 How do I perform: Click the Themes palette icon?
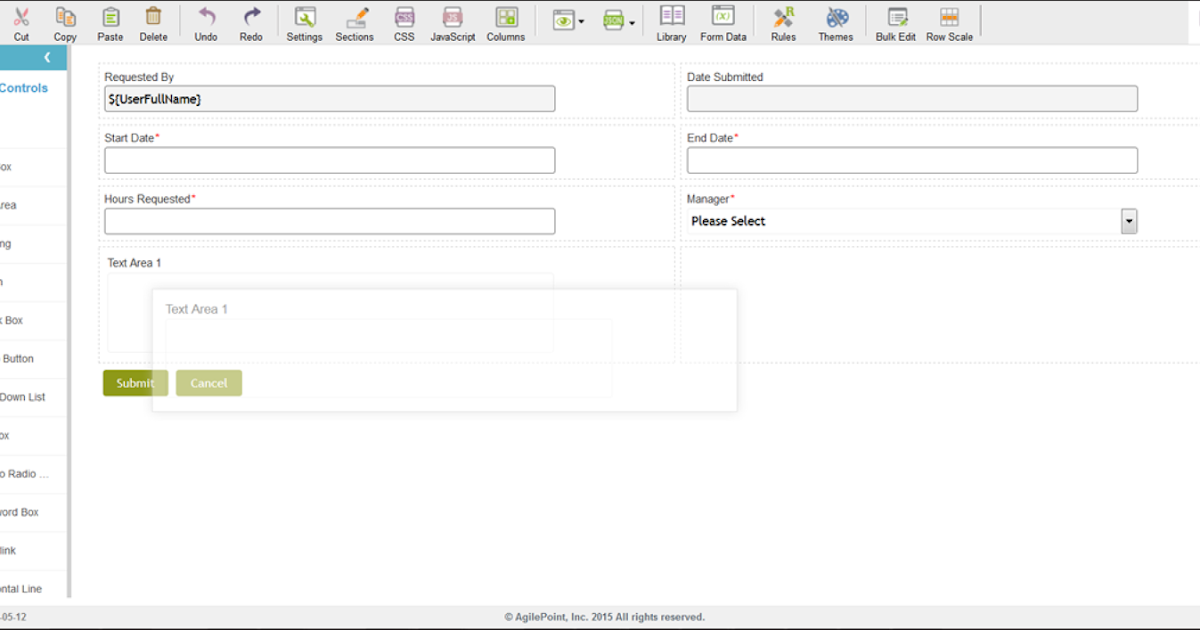[x=836, y=22]
